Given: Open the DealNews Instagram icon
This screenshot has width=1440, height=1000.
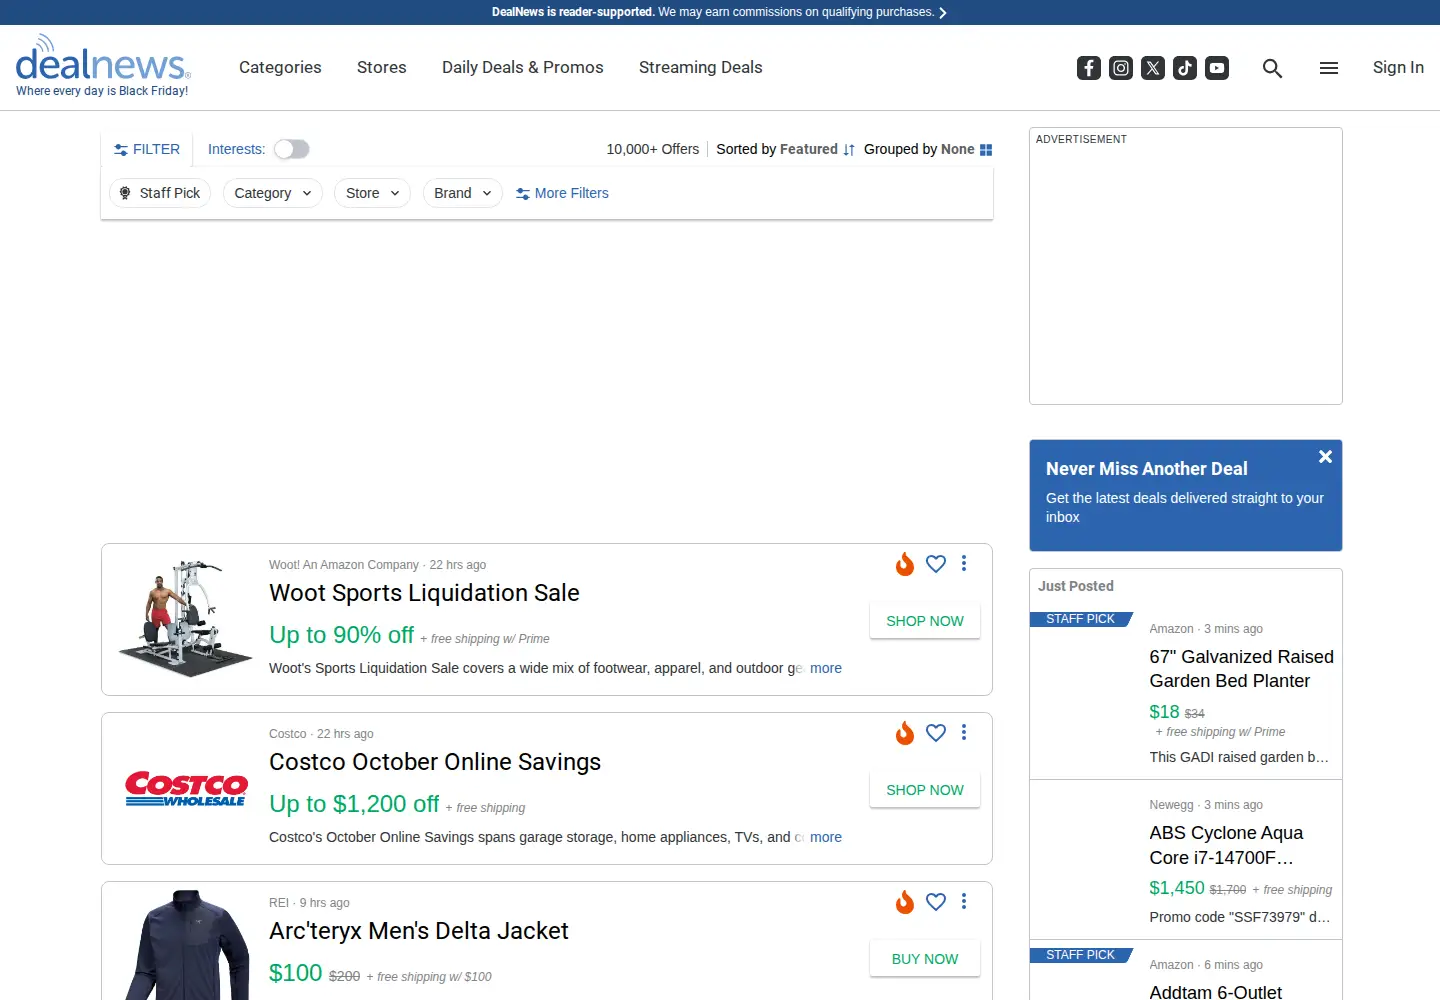Looking at the screenshot, I should [1121, 68].
